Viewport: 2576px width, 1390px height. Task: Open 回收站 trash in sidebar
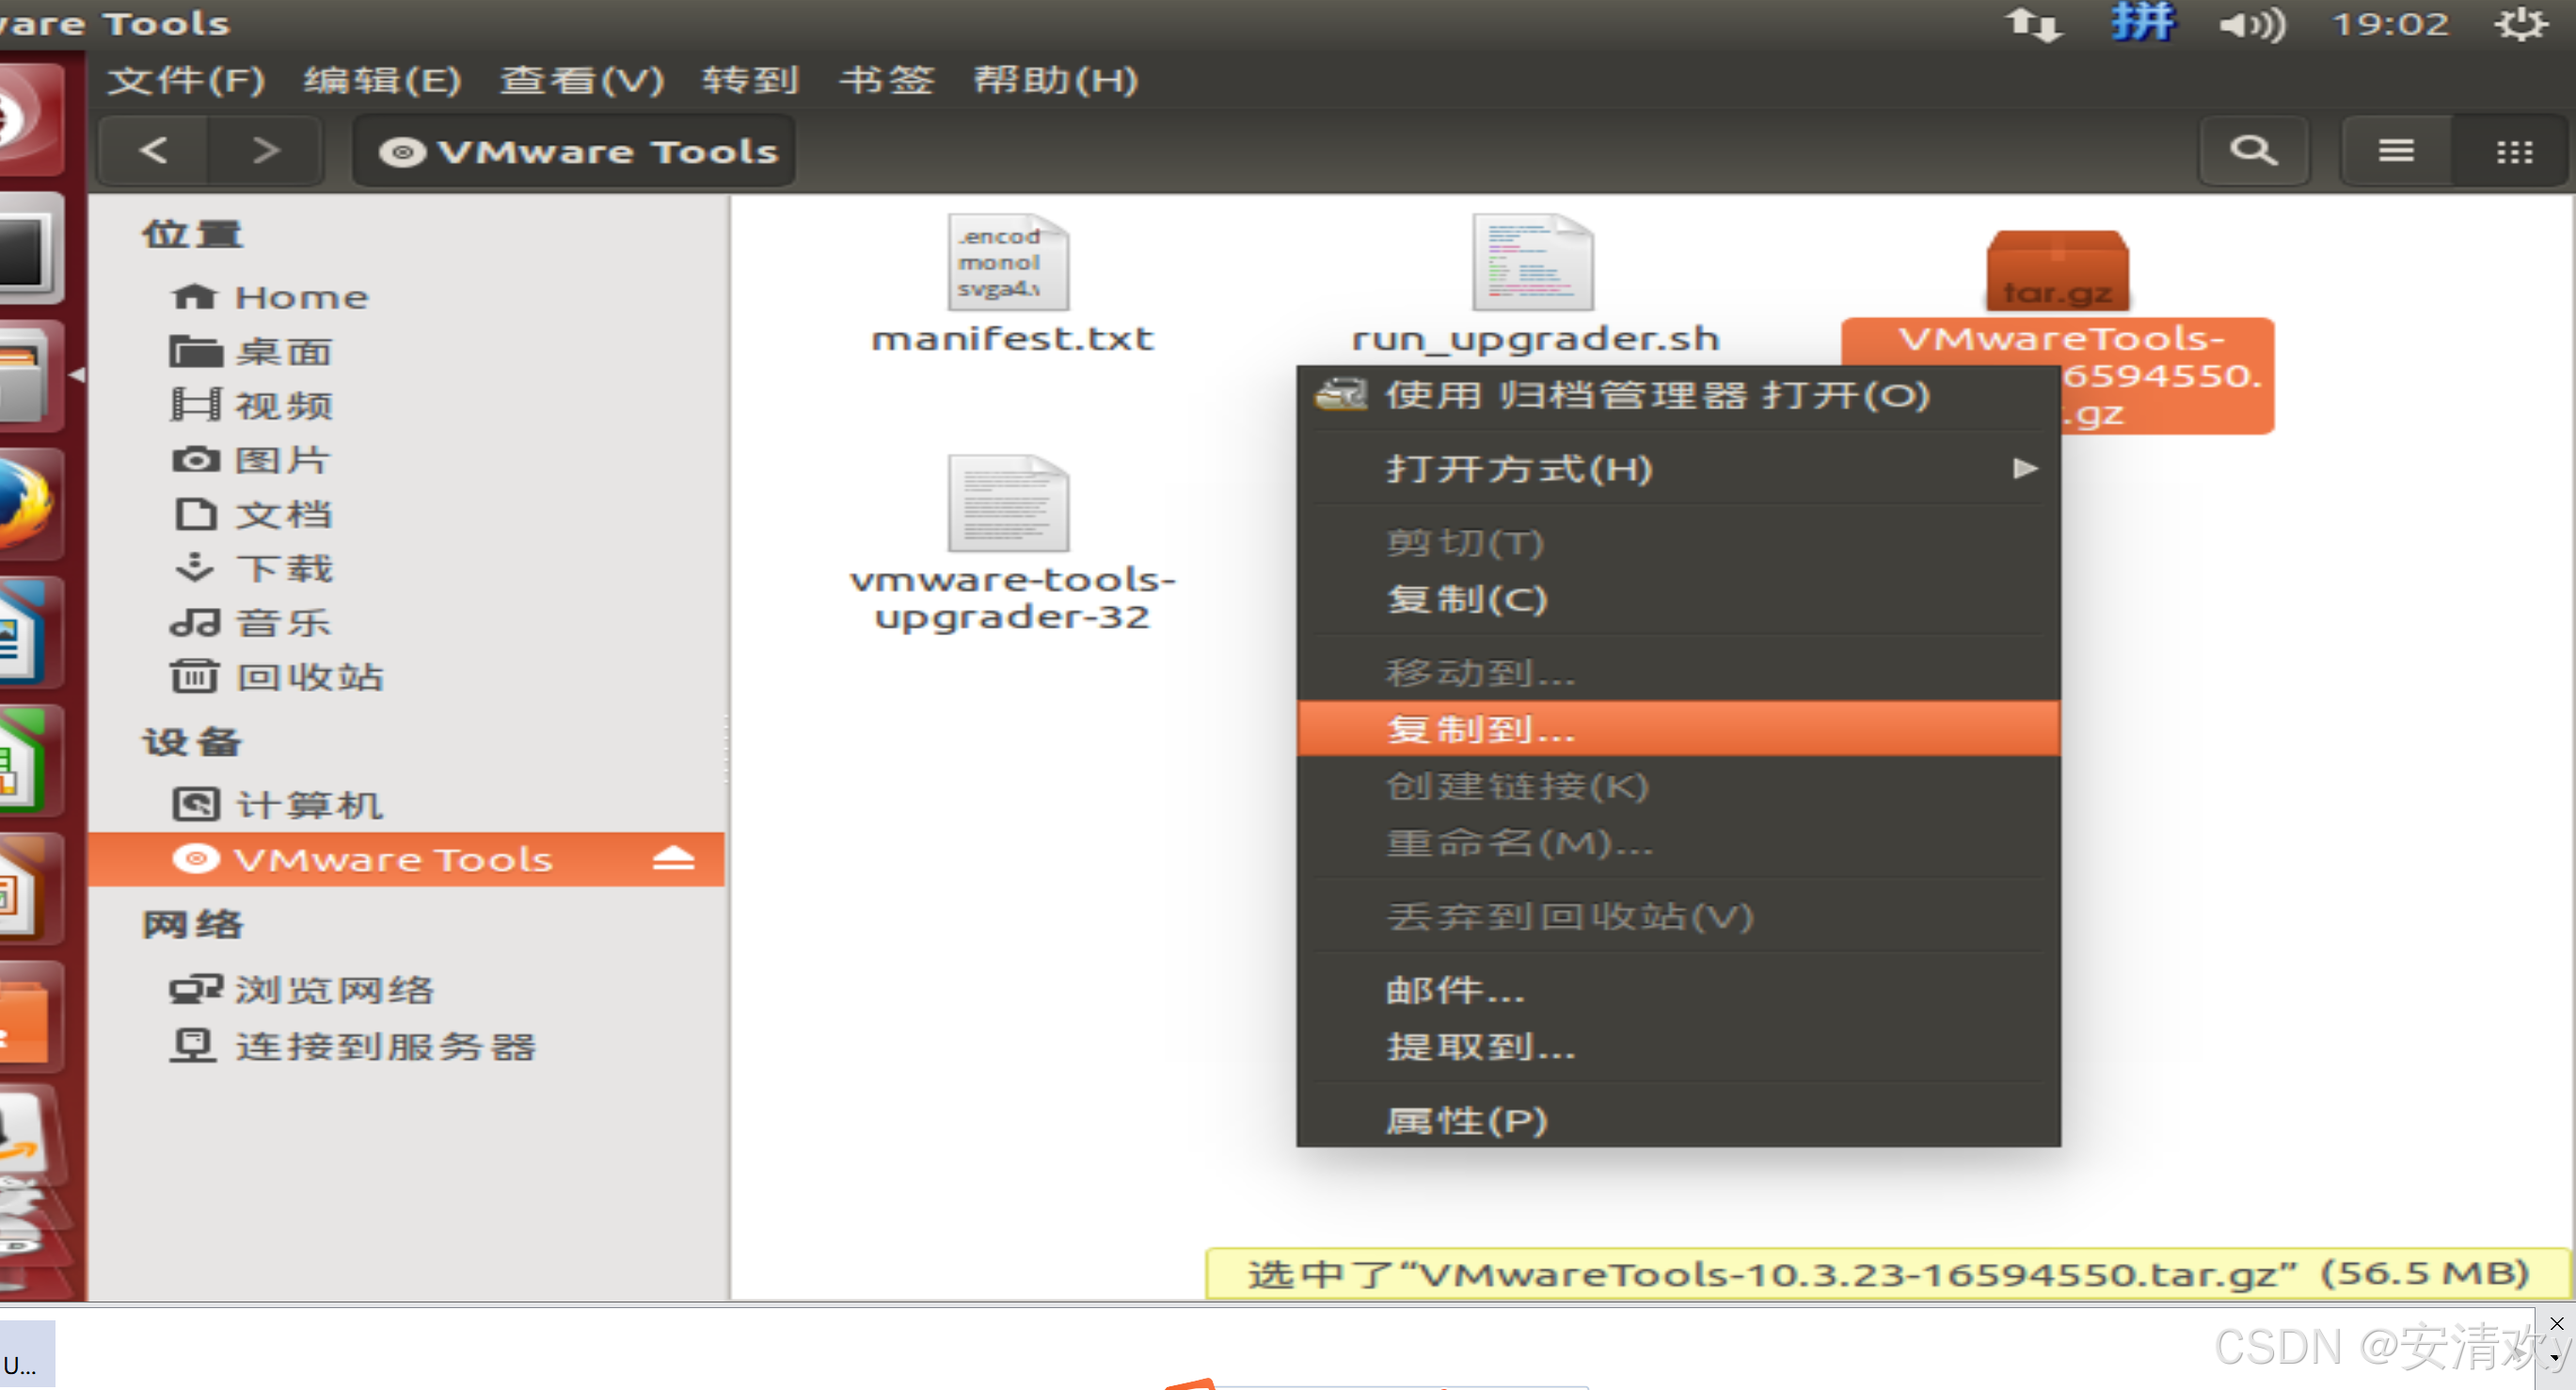[x=308, y=677]
